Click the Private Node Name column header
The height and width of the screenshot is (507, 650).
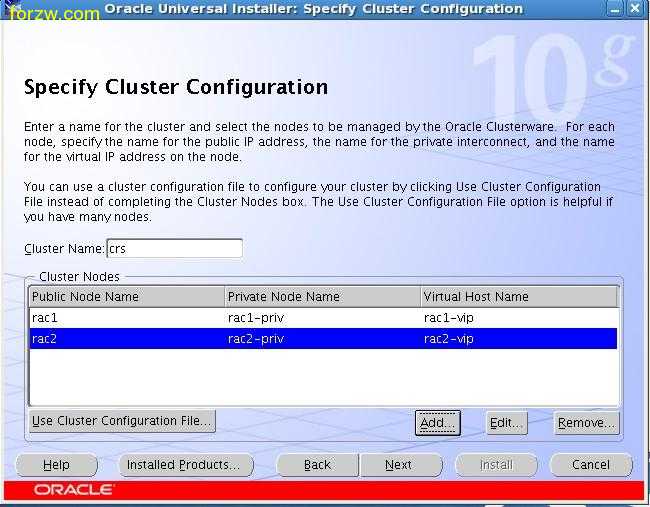click(x=321, y=297)
